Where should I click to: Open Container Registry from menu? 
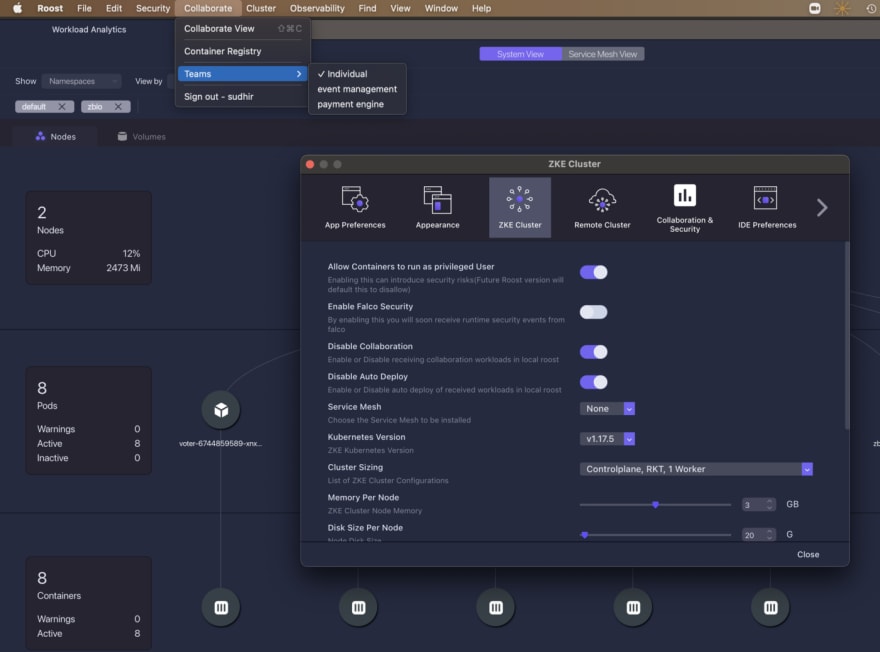(x=242, y=51)
